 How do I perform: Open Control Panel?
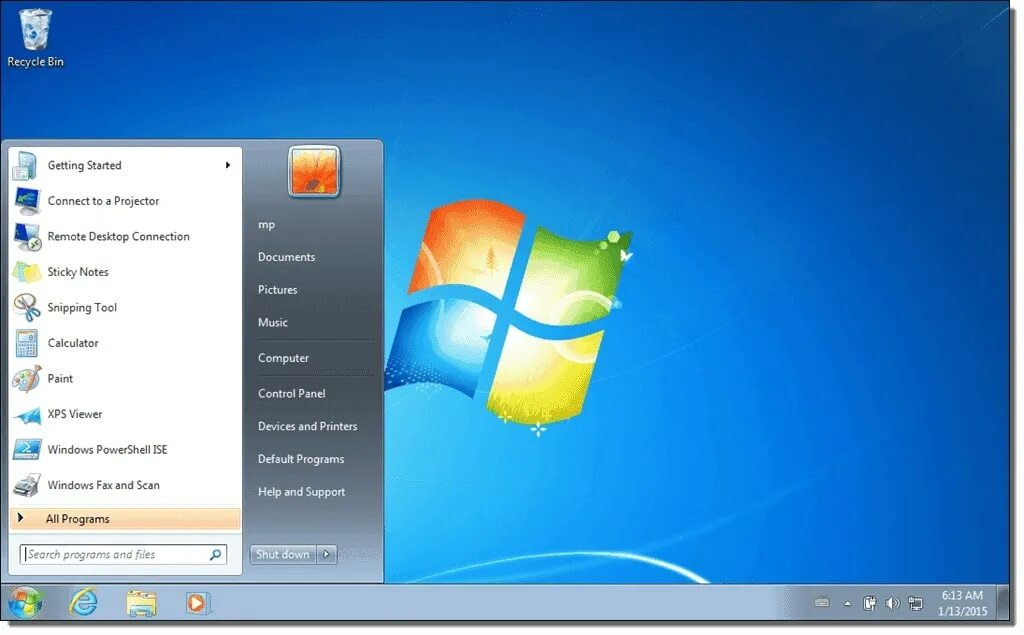click(x=291, y=394)
